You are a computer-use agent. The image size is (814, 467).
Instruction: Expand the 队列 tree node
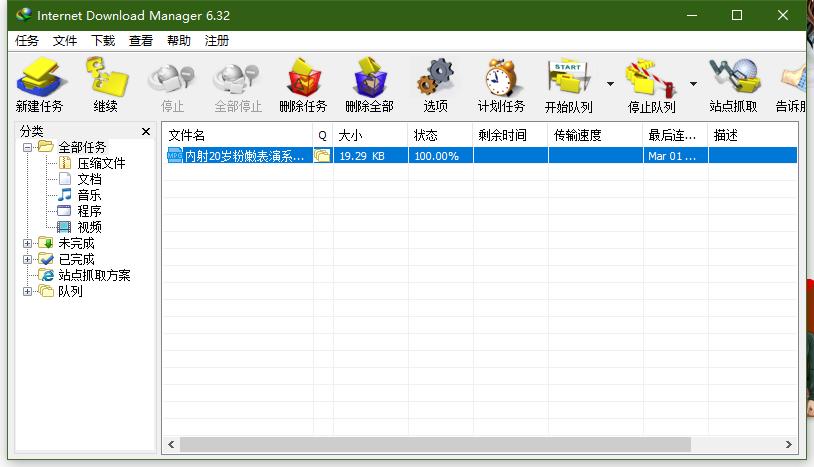(28, 292)
